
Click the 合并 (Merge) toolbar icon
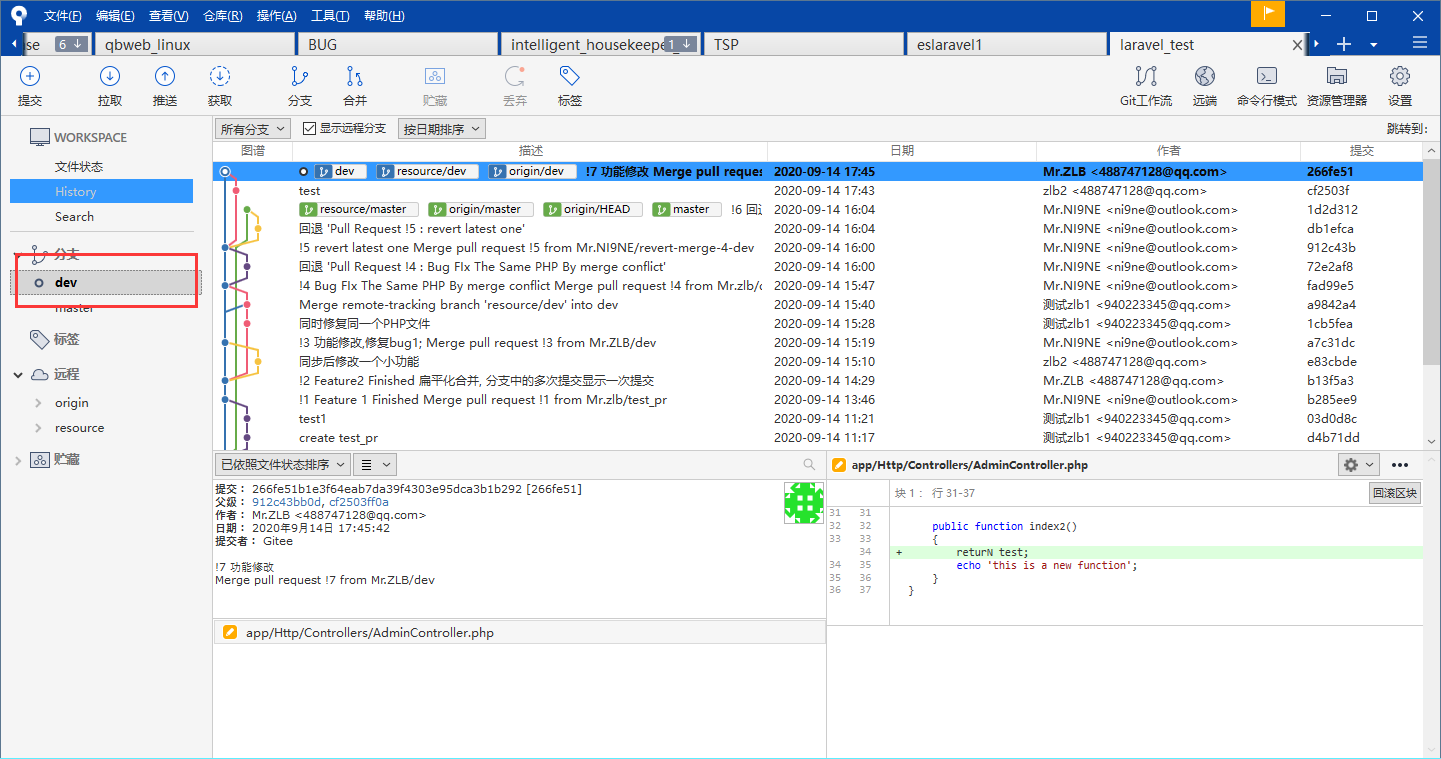click(x=354, y=77)
